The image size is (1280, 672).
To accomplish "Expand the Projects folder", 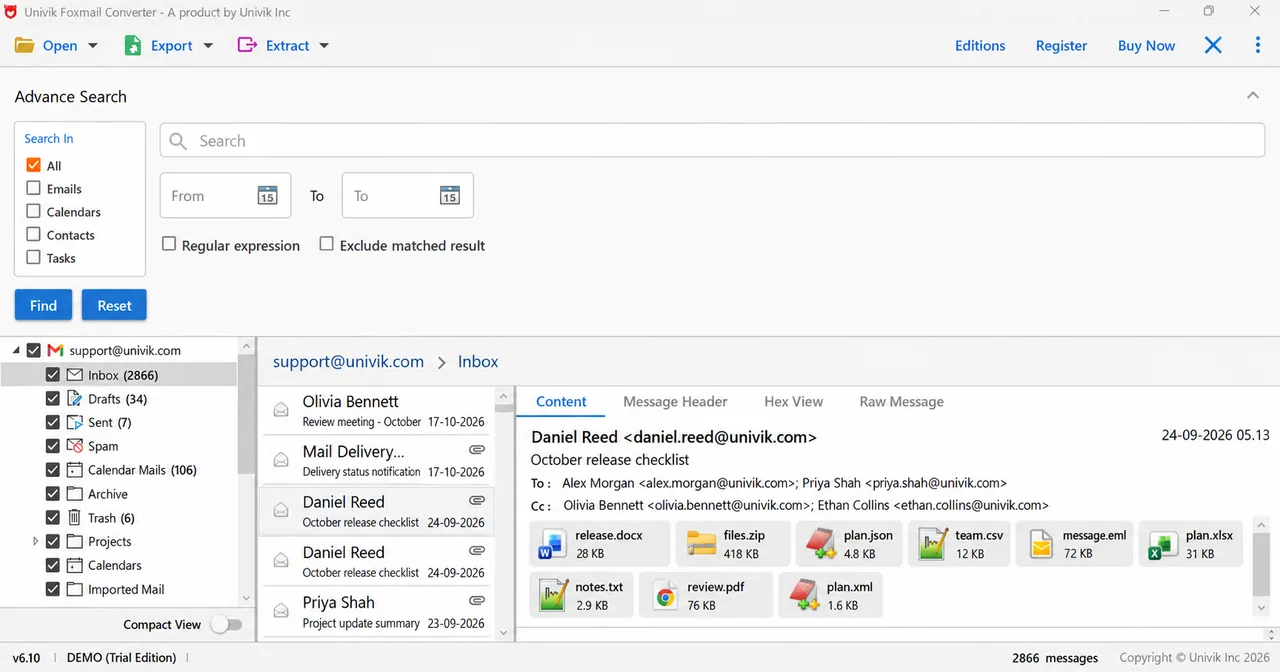I will pyautogui.click(x=36, y=541).
